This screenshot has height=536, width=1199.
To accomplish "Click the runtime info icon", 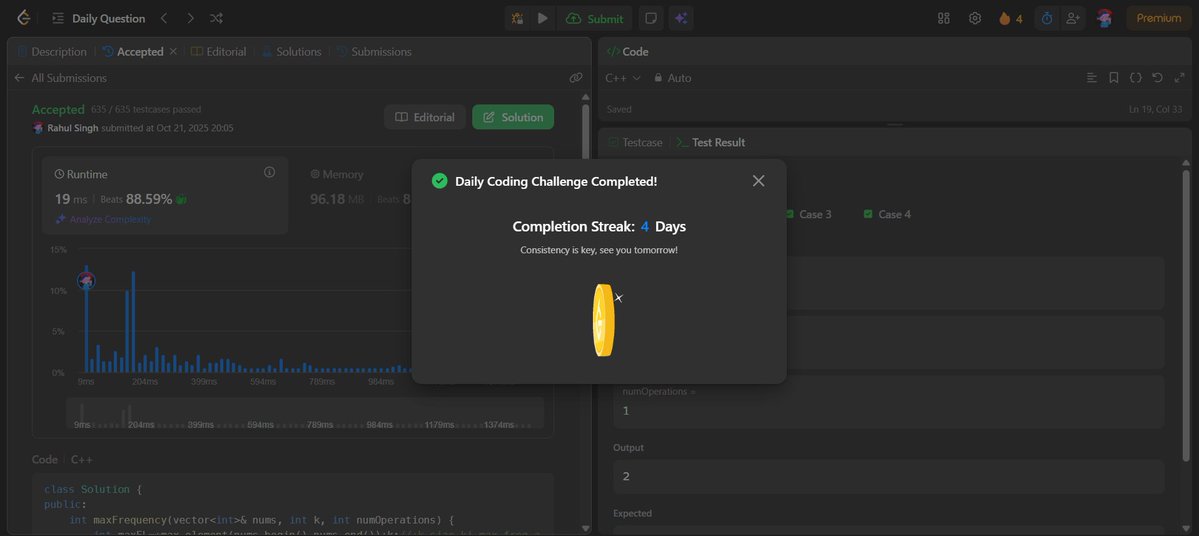I will pyautogui.click(x=269, y=173).
